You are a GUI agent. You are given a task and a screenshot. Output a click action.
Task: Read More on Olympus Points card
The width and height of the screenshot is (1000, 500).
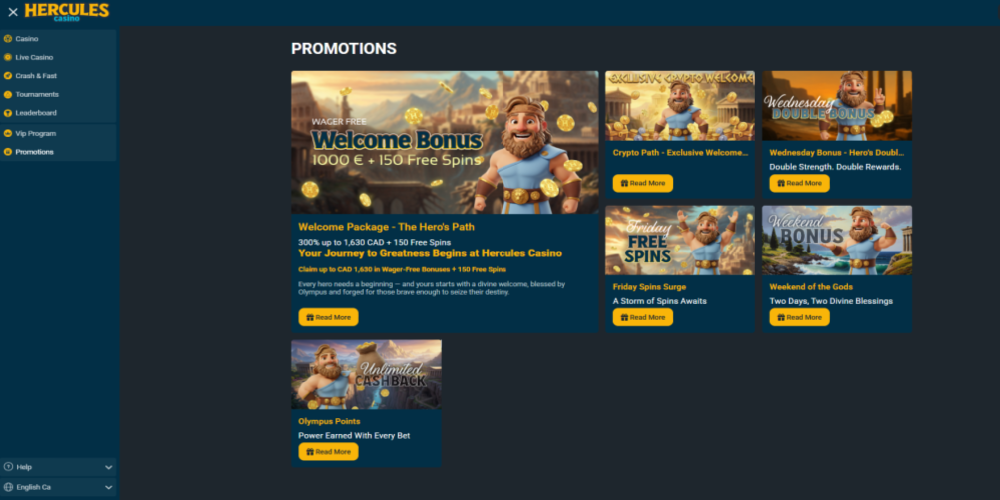pos(328,452)
